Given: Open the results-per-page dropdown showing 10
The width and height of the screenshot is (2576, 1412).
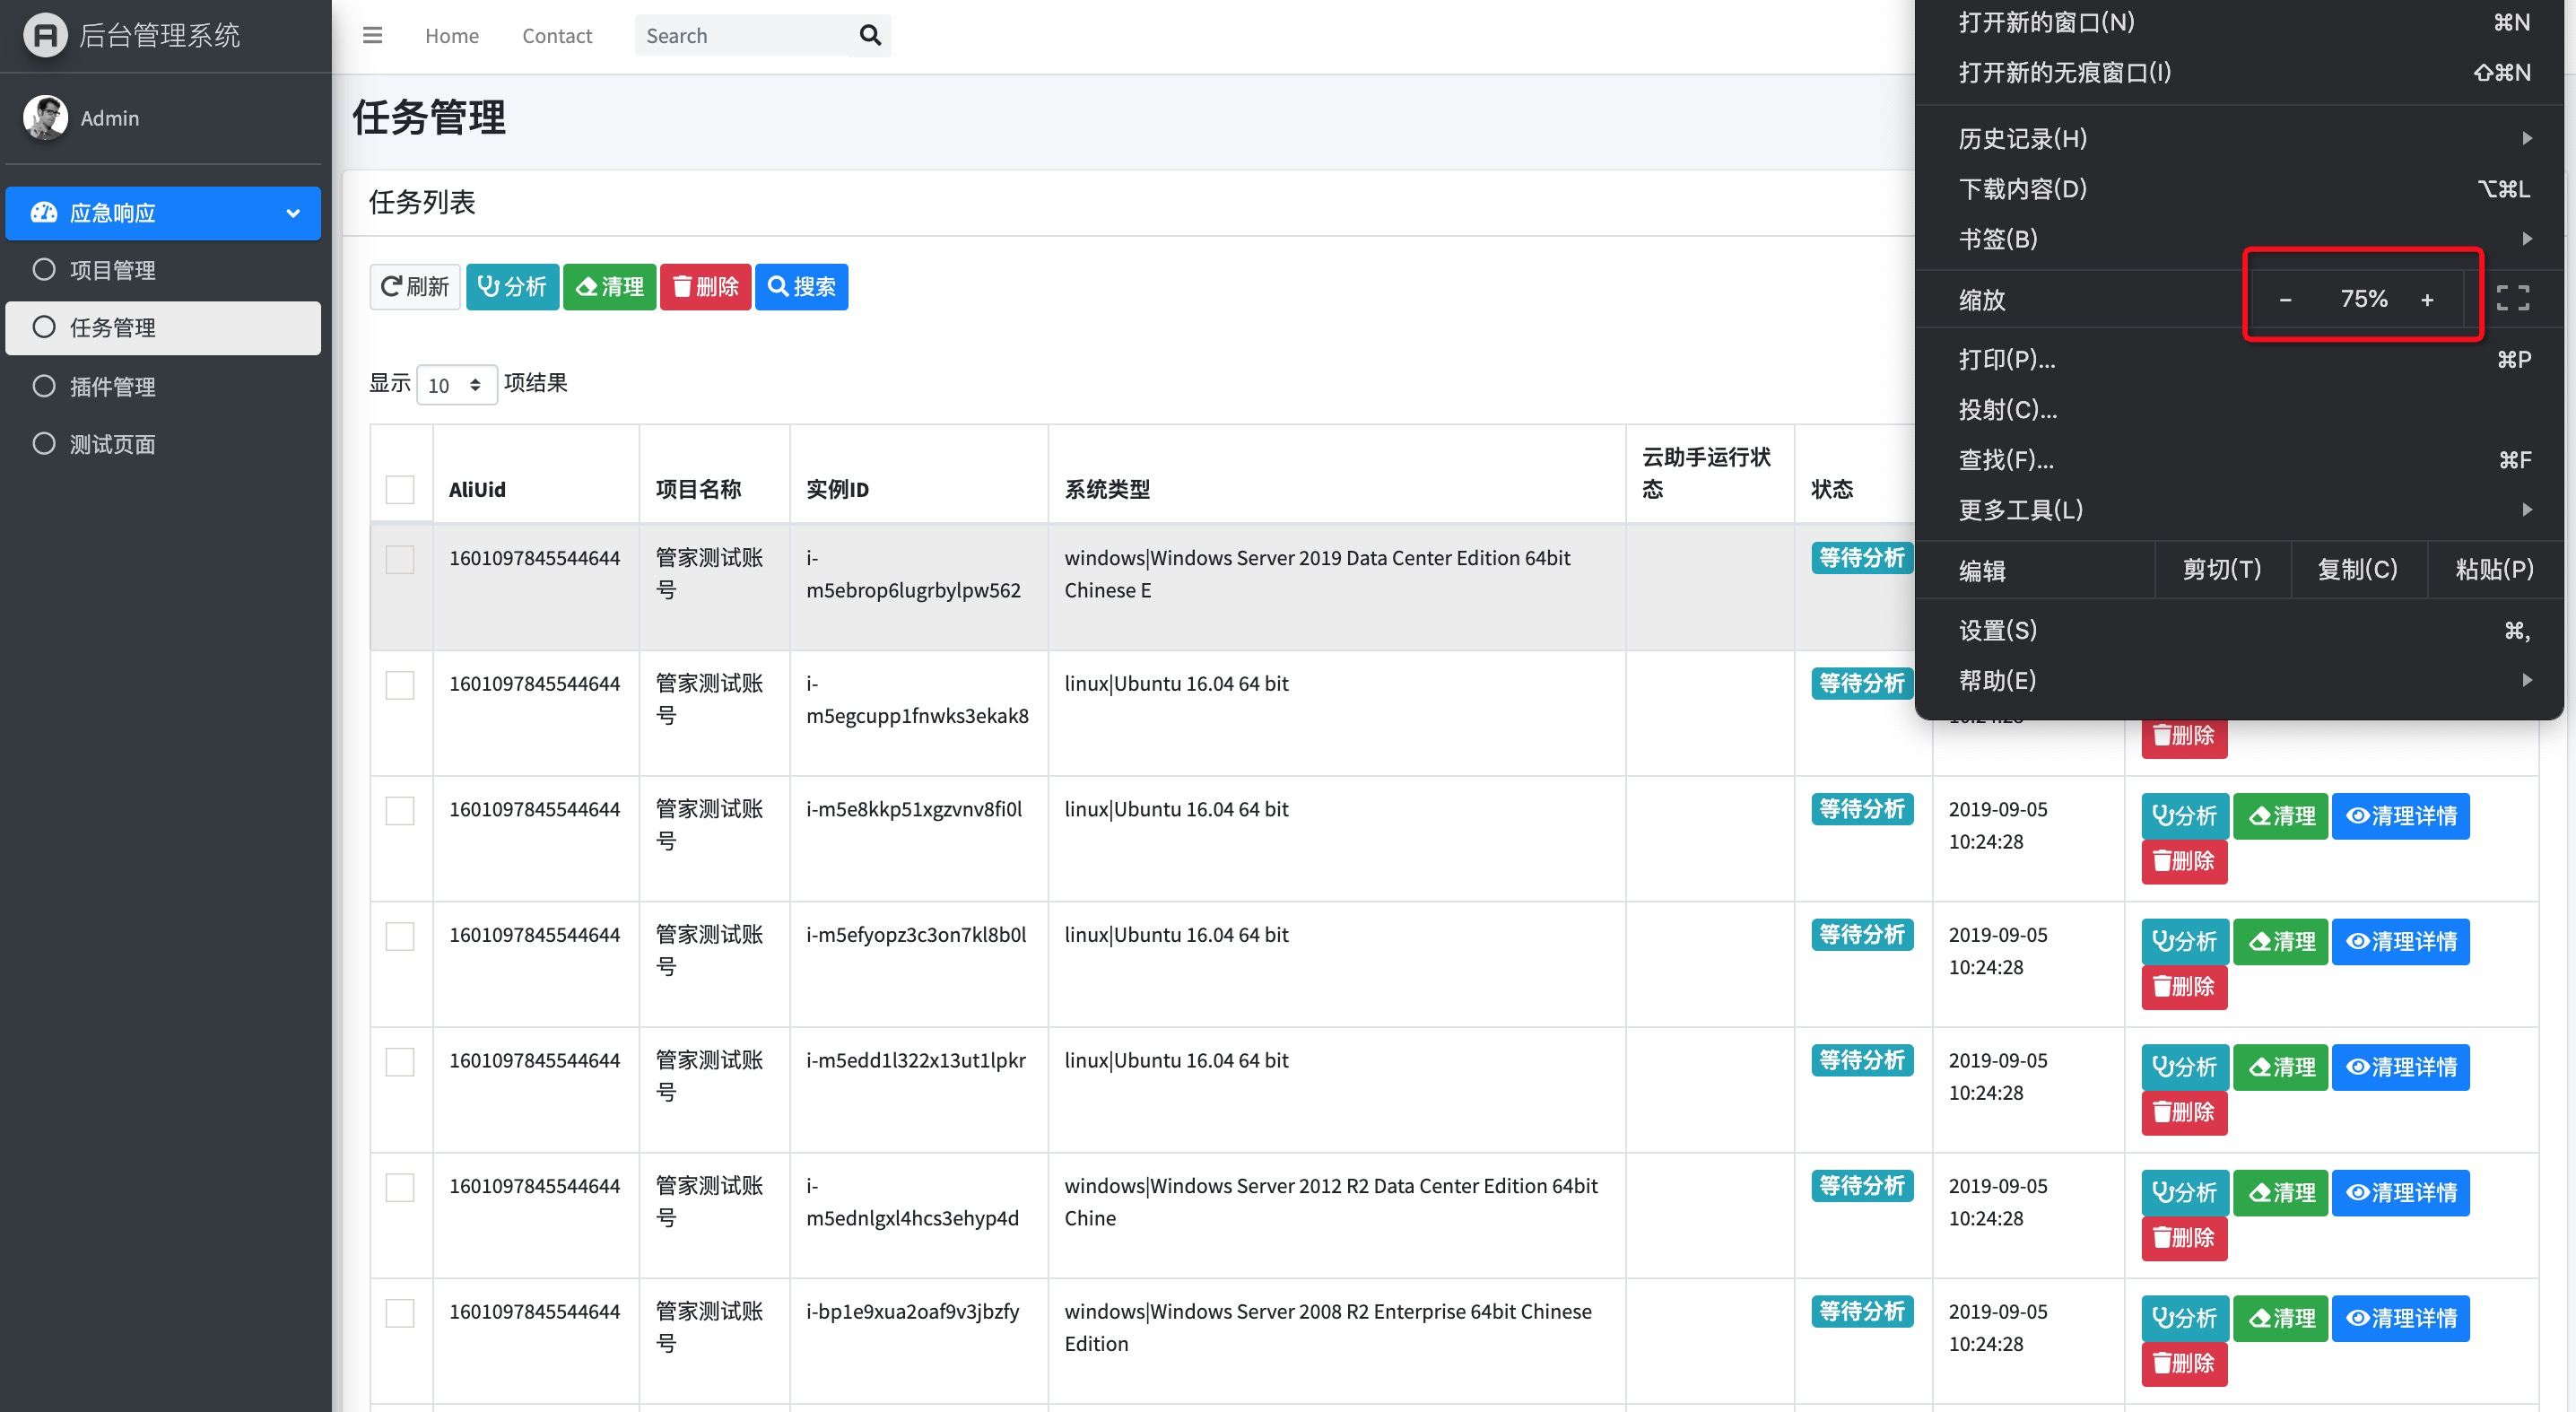Looking at the screenshot, I should pos(456,385).
